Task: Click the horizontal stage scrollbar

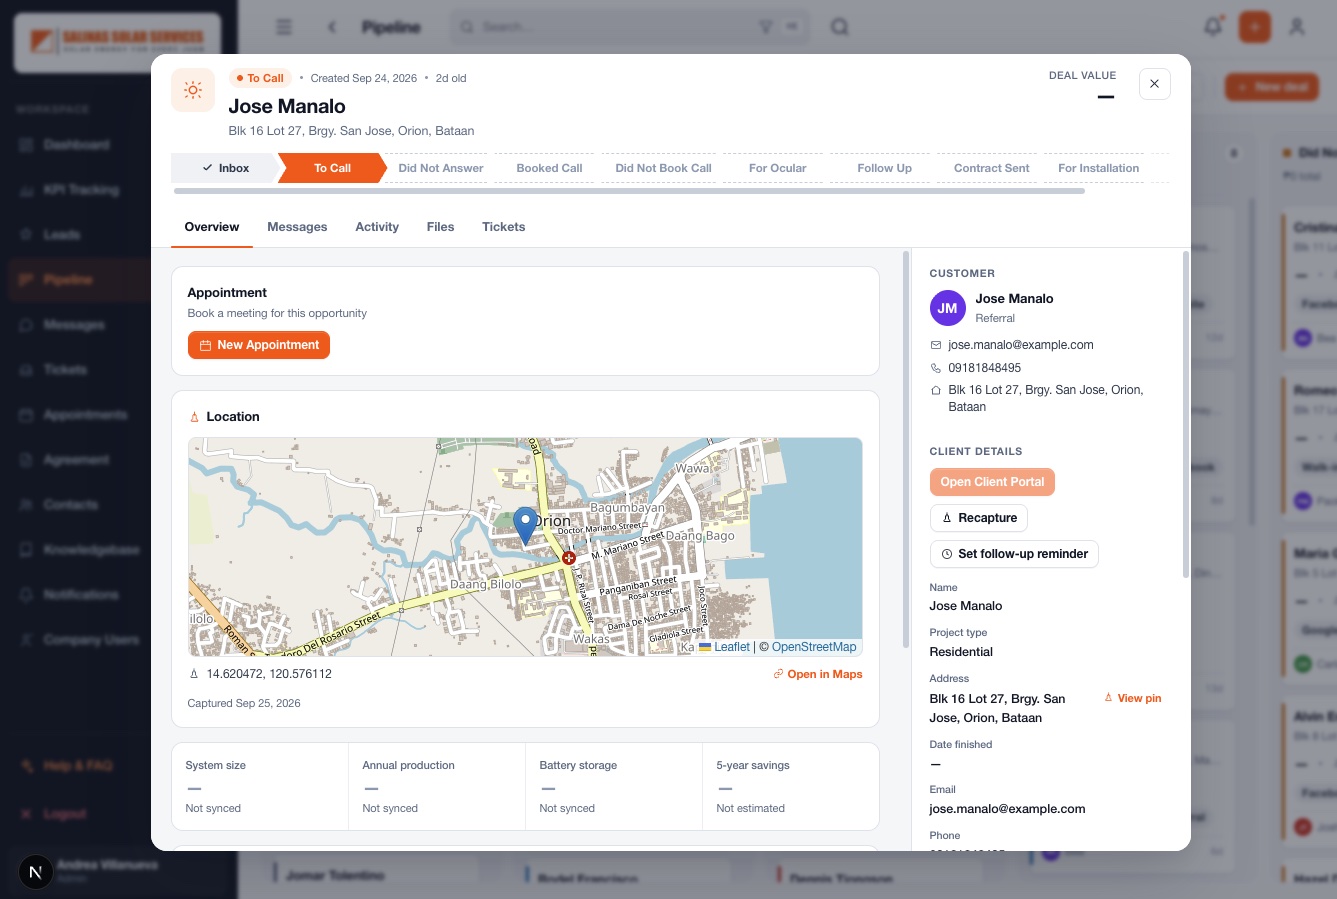Action: pos(629,191)
